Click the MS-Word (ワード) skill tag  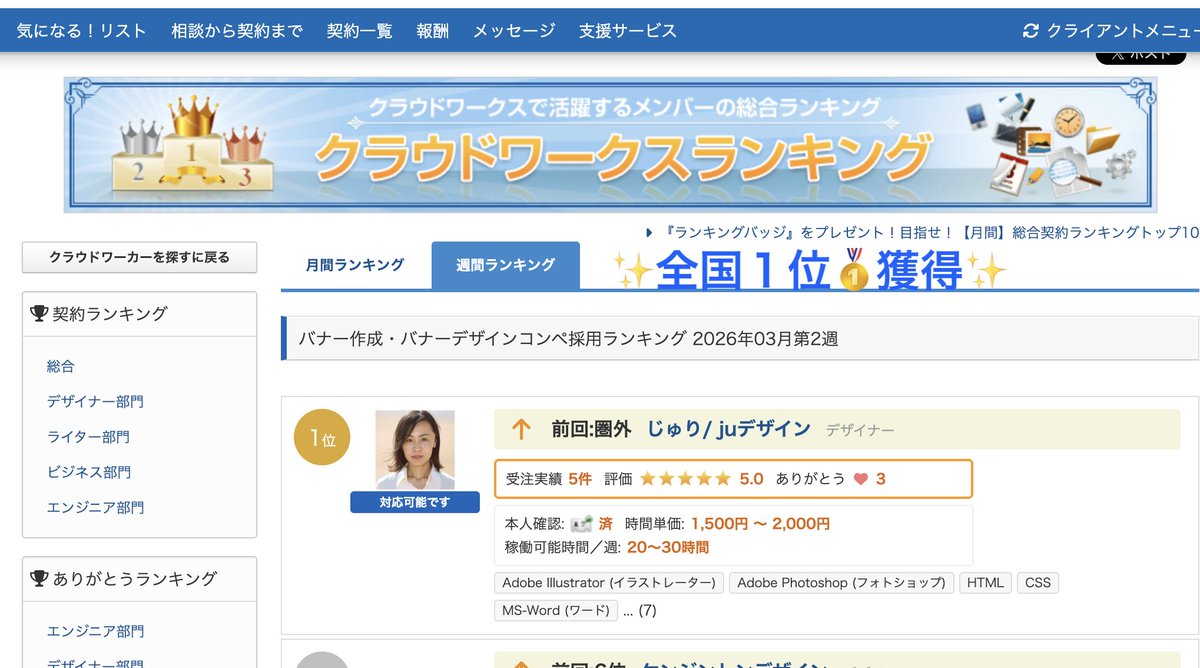(x=556, y=610)
